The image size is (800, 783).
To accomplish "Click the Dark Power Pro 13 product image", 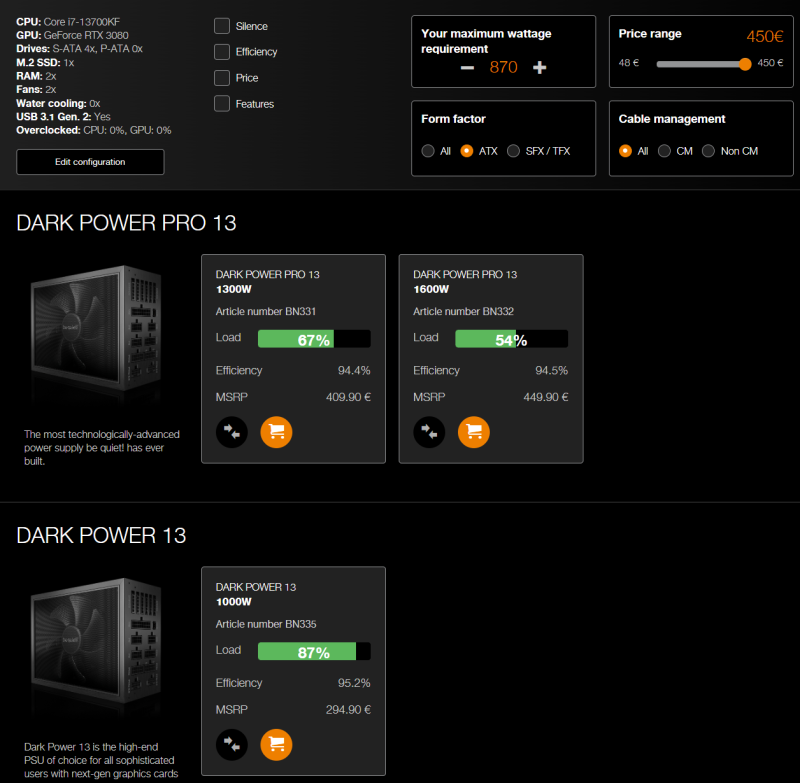I will 97,329.
